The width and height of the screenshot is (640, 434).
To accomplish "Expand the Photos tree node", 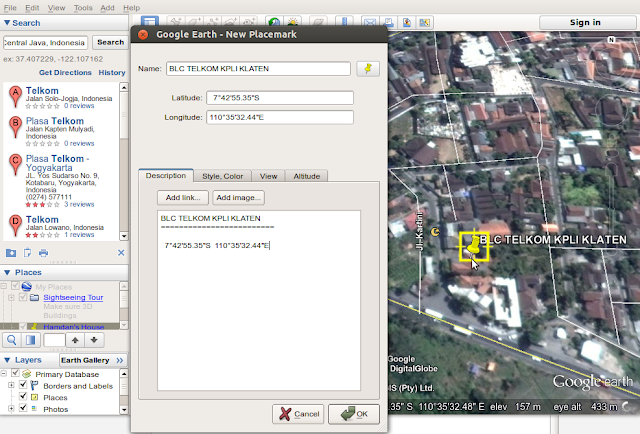I will 11,408.
